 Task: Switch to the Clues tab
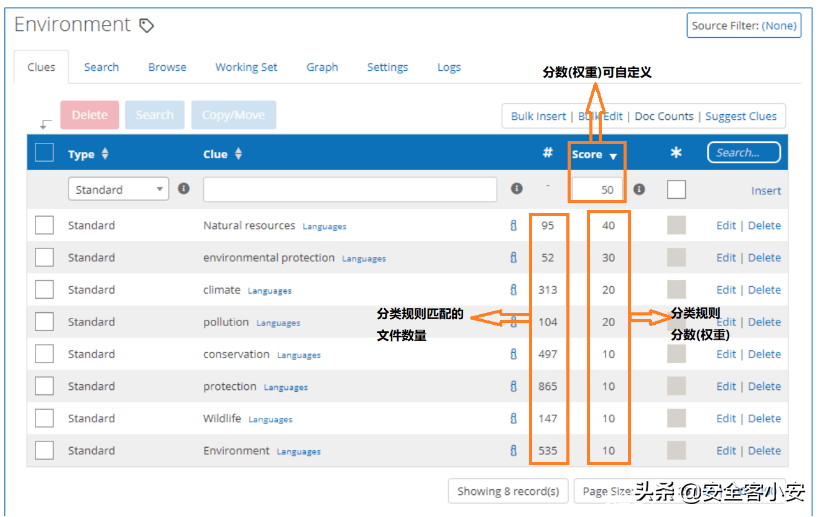(41, 67)
